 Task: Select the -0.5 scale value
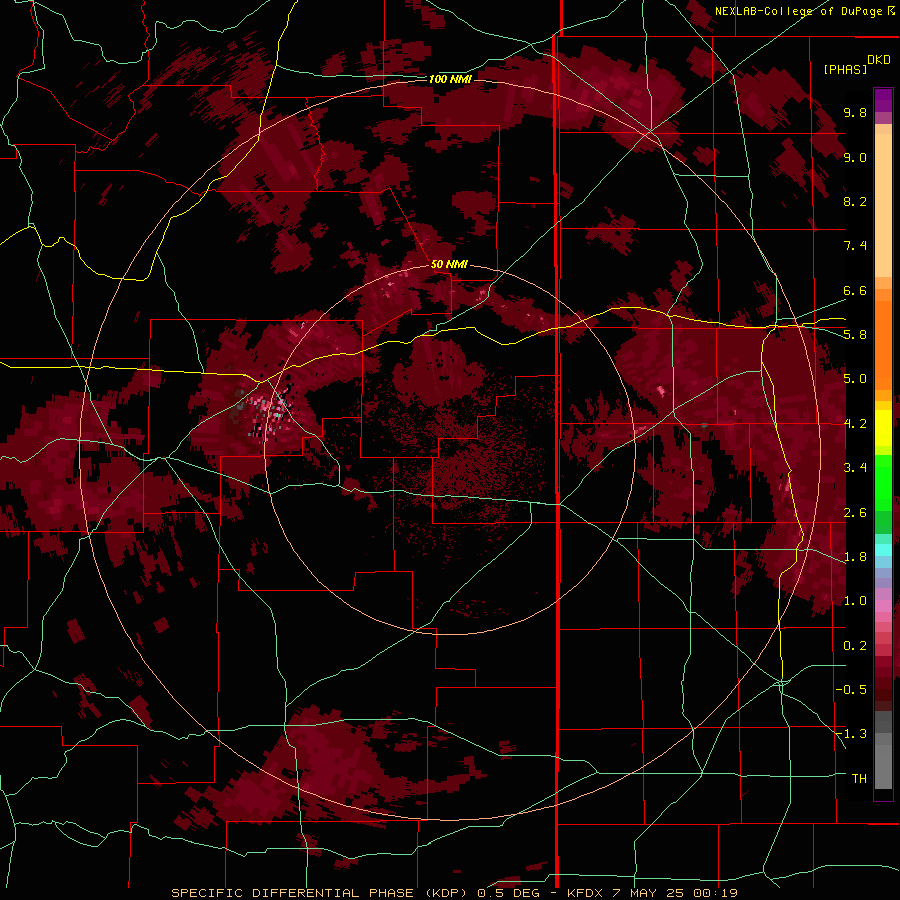[851, 690]
